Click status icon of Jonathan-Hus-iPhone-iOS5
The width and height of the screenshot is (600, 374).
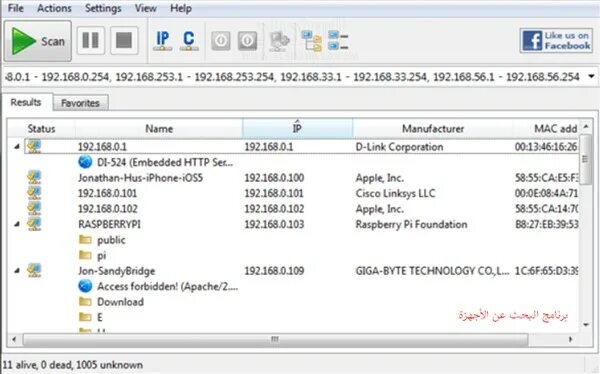(x=34, y=177)
